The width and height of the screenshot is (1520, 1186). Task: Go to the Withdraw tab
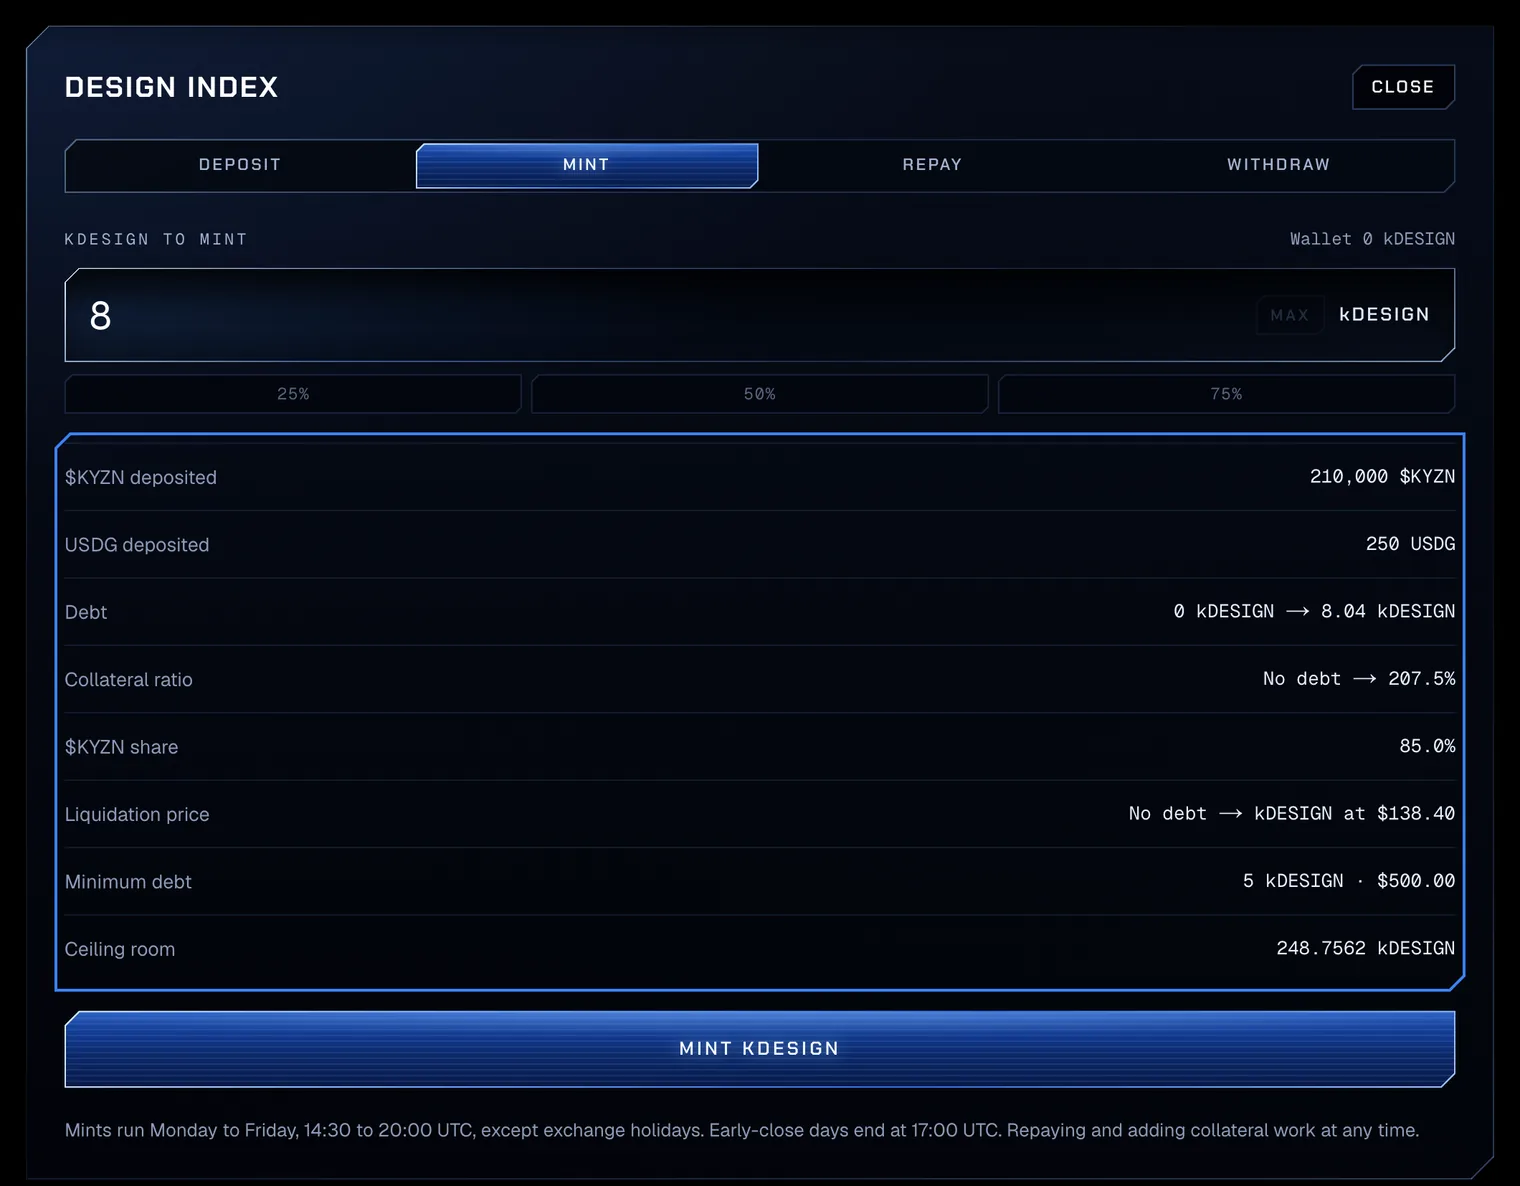[1278, 165]
